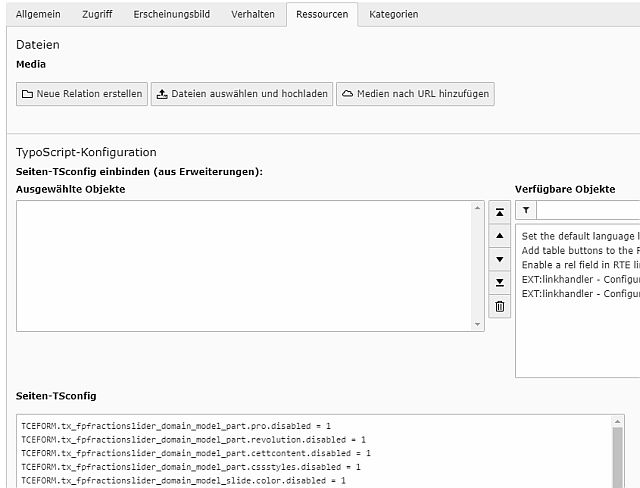The height and width of the screenshot is (488, 640).
Task: Select 'Set the default language' entry
Action: coord(580,236)
